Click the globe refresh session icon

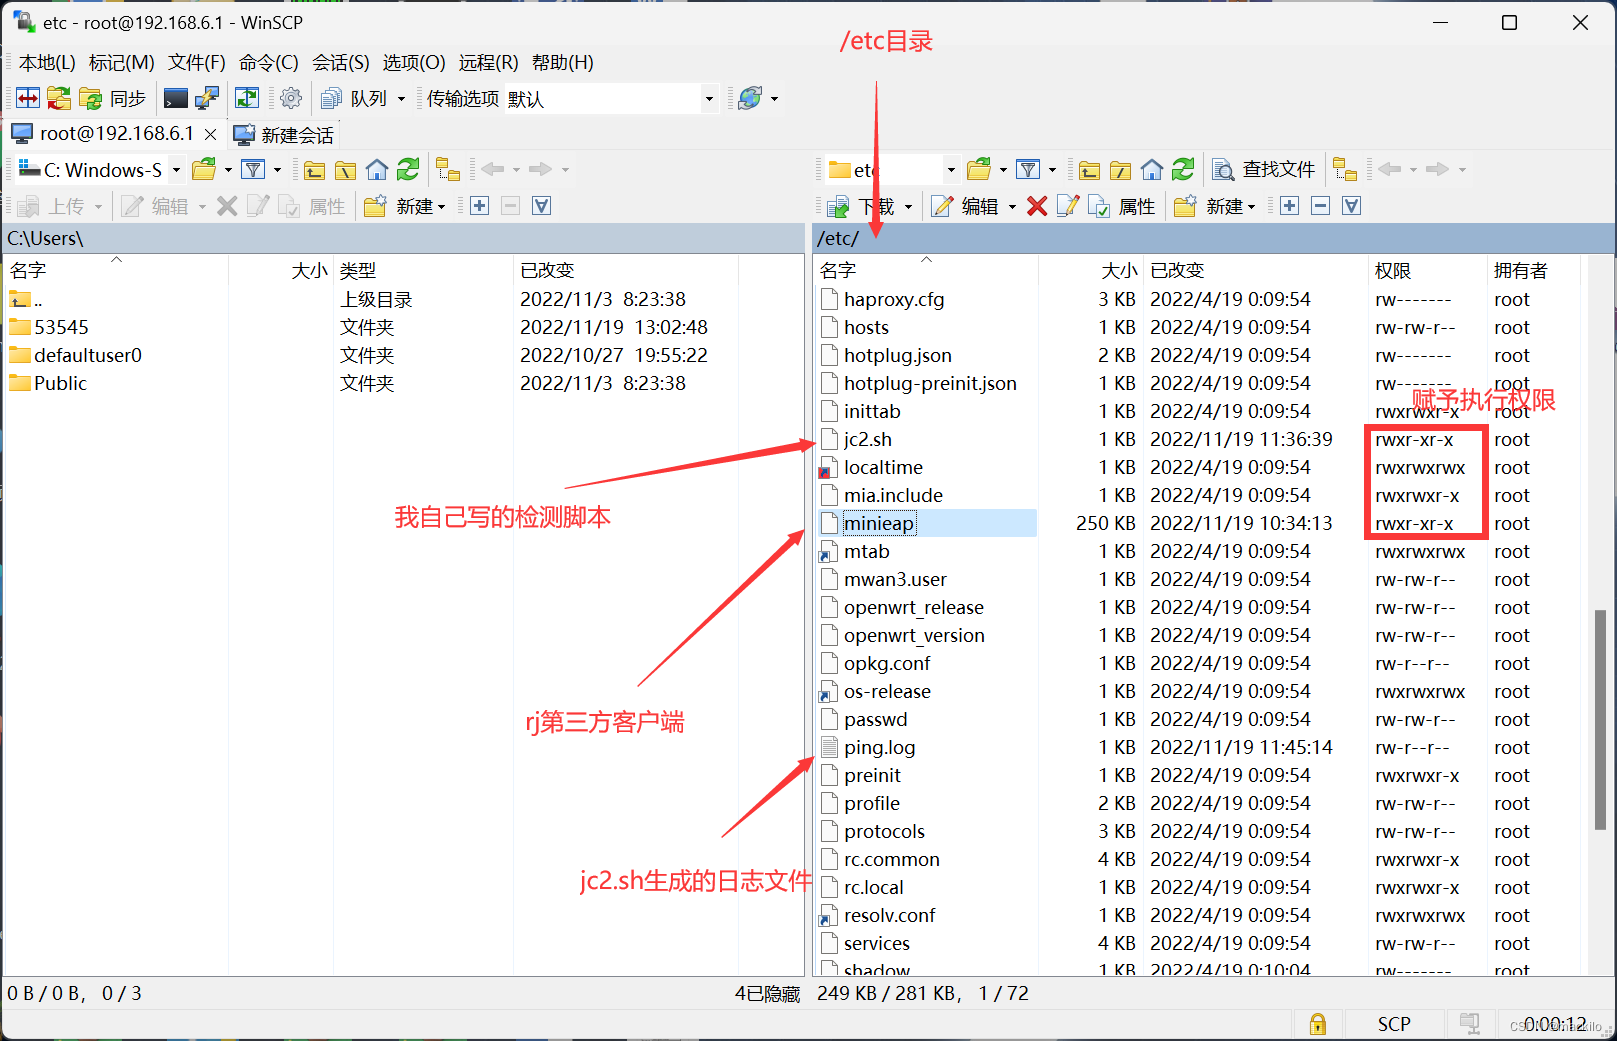(750, 98)
